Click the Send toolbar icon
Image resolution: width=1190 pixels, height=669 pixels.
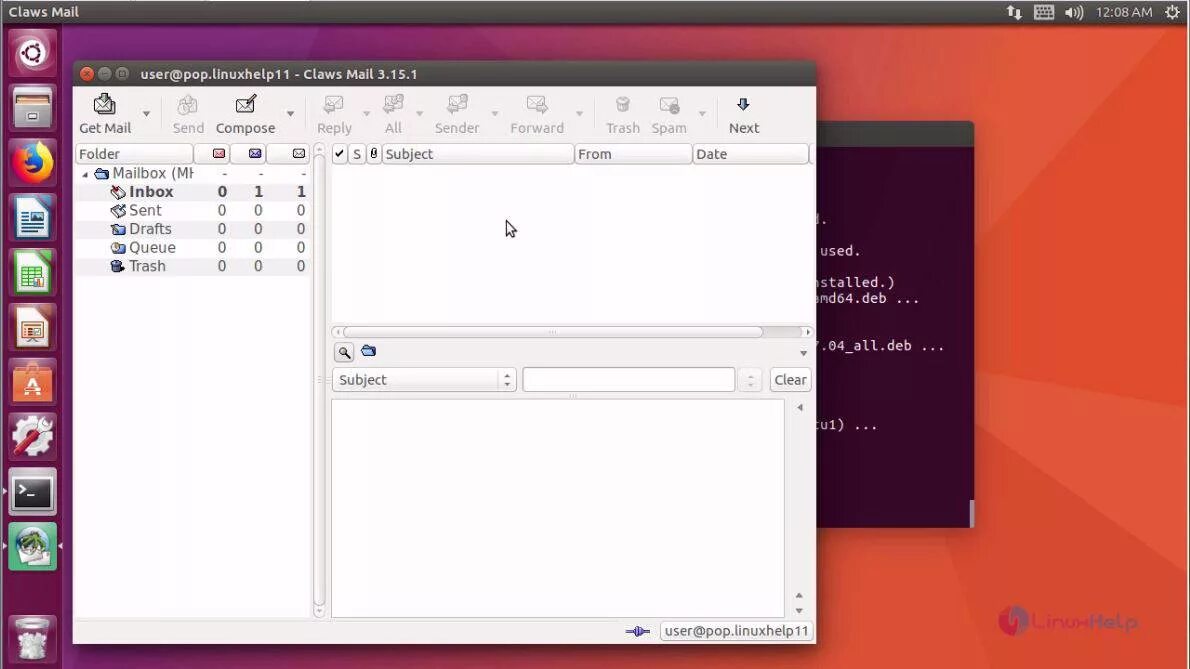coord(187,114)
